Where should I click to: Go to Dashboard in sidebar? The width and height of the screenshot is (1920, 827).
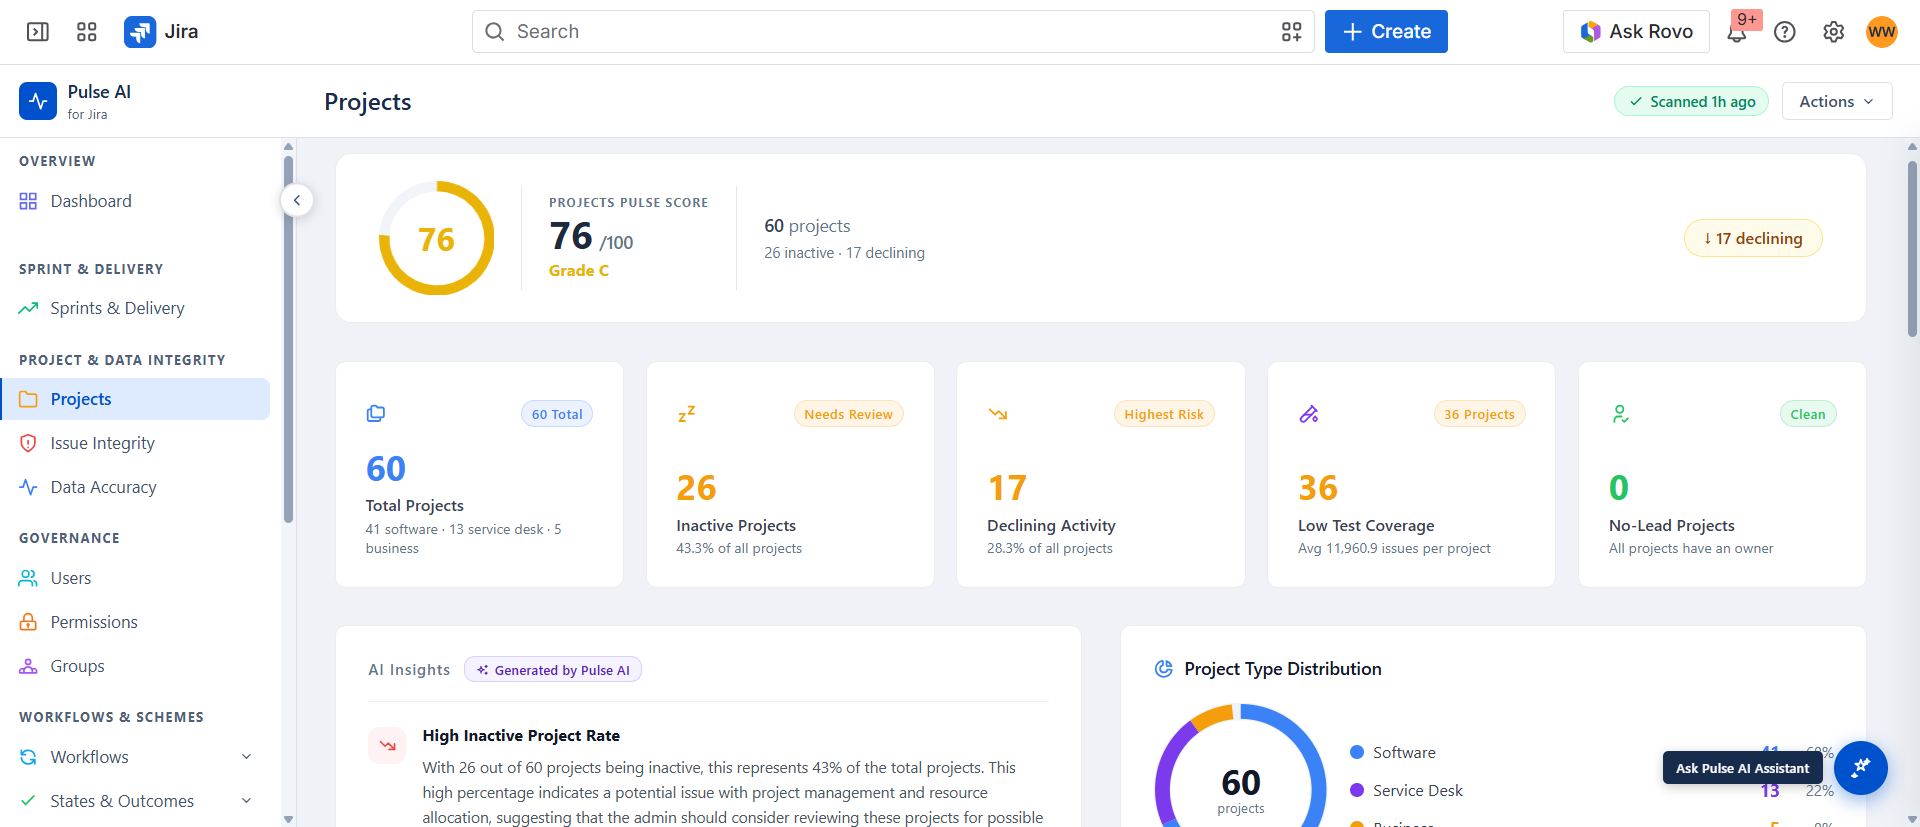[135, 201]
